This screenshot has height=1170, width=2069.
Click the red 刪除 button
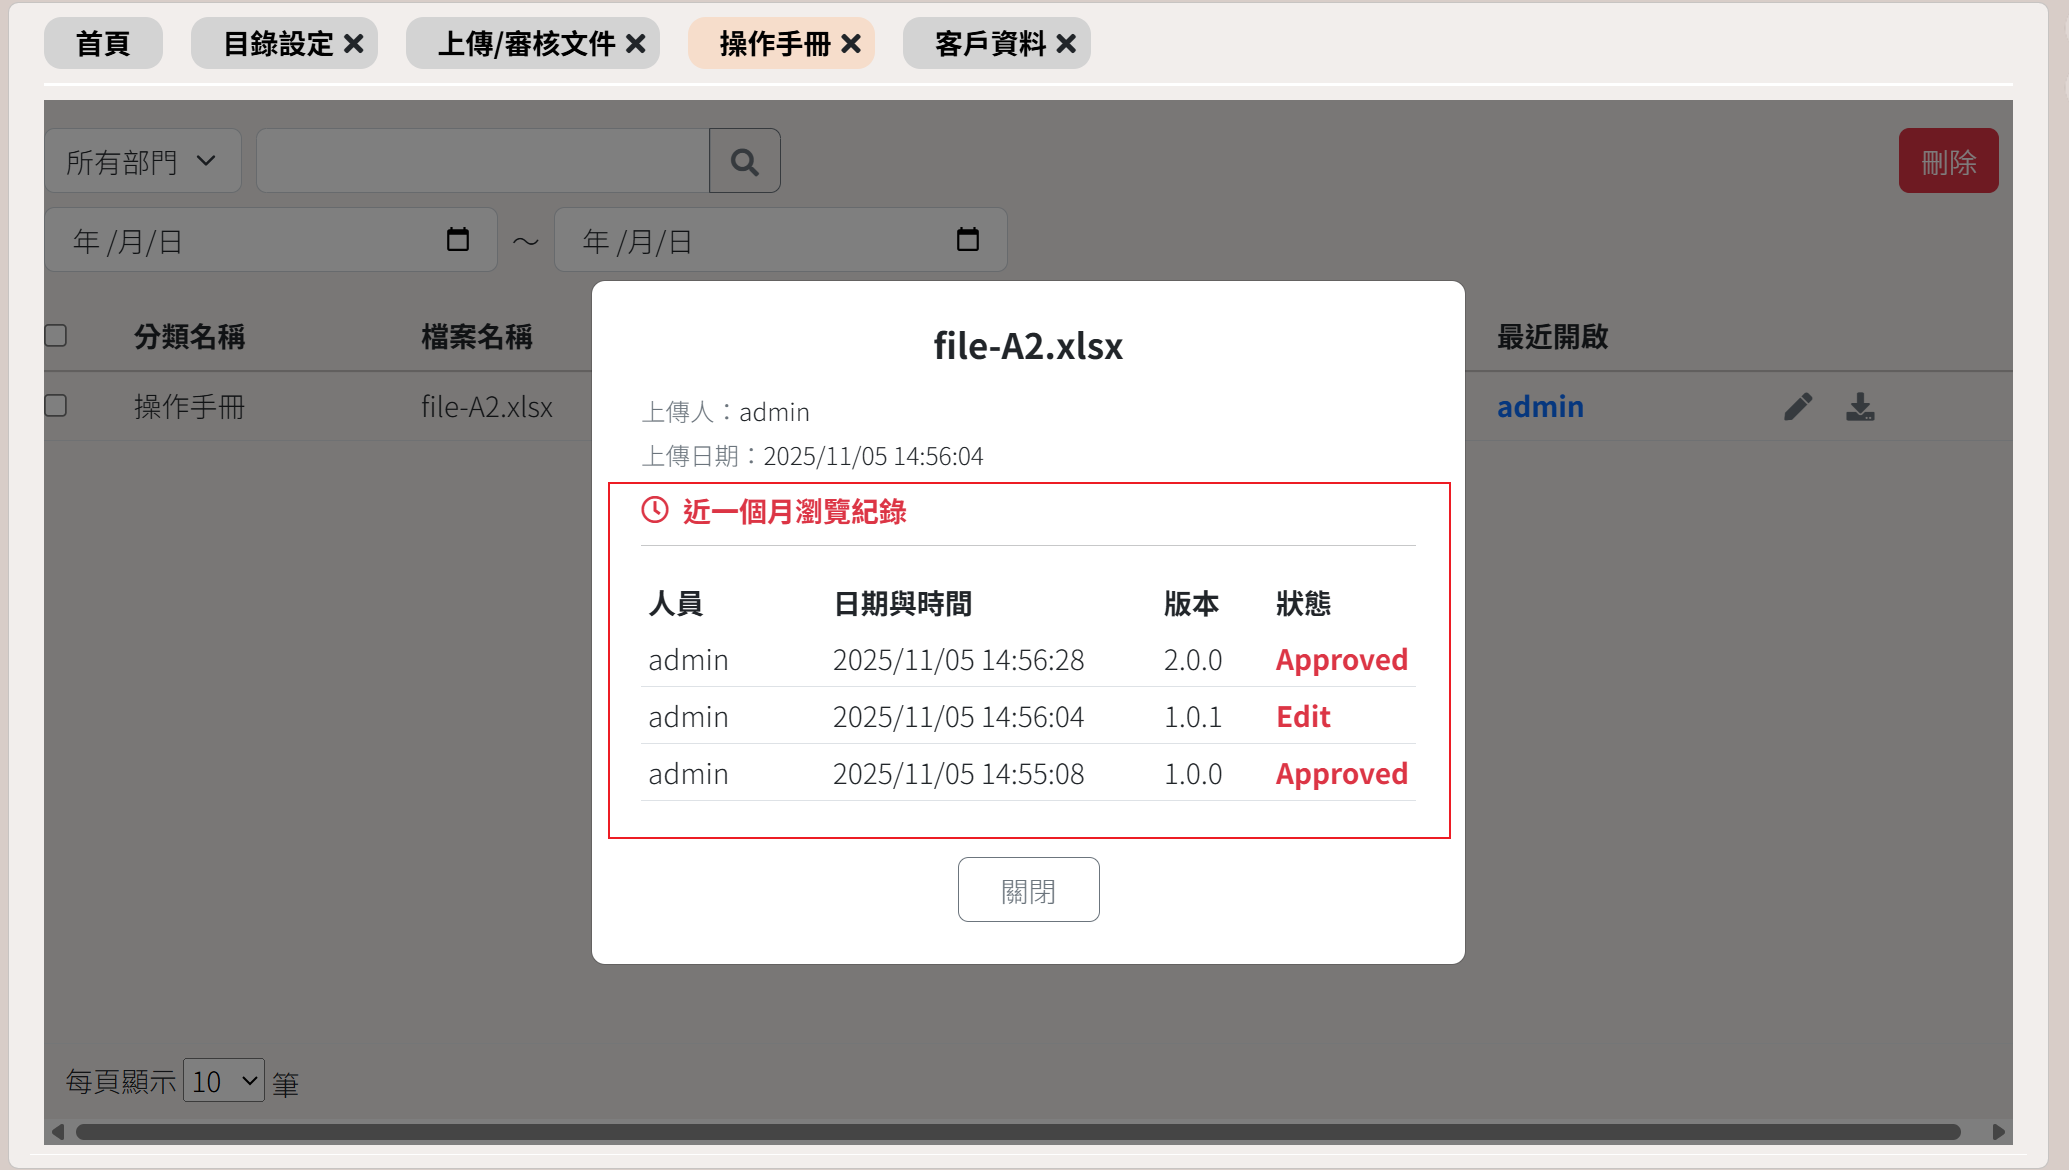coord(1948,161)
